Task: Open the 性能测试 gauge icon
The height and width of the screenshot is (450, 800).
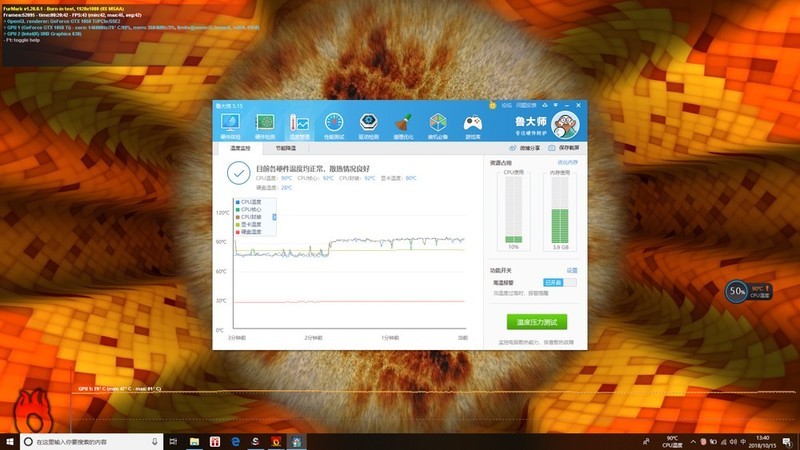Action: click(334, 126)
